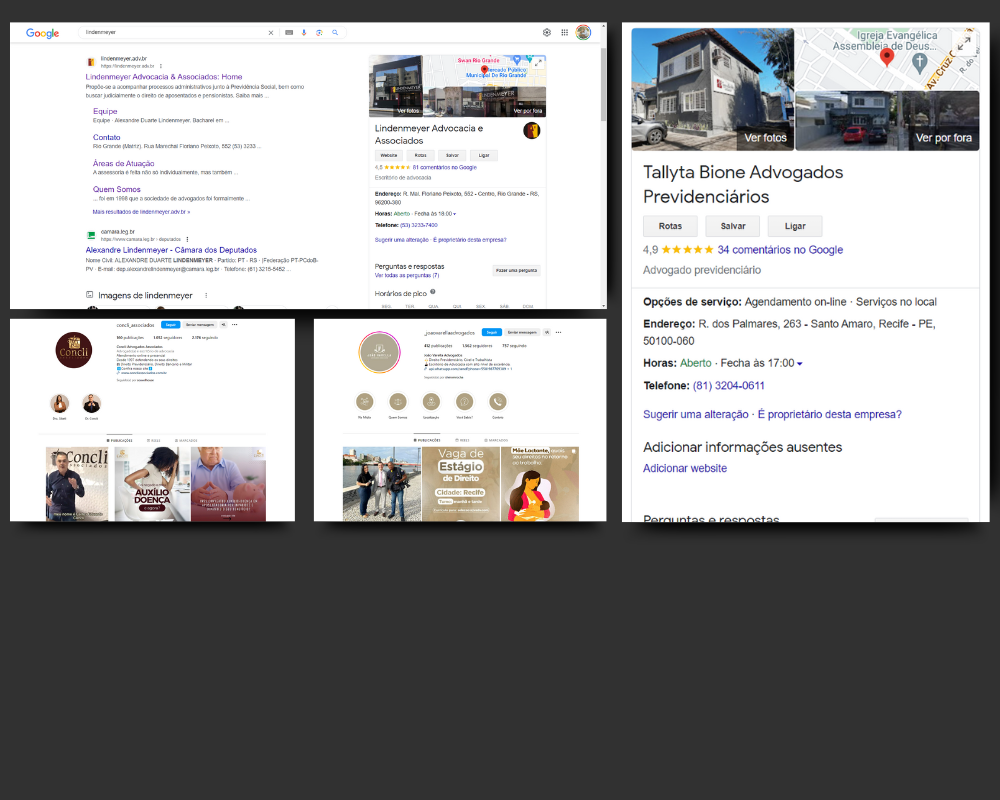Open Lindenmeyer Advocacia & Associados: Home result
This screenshot has height=800, width=1000.
164,77
